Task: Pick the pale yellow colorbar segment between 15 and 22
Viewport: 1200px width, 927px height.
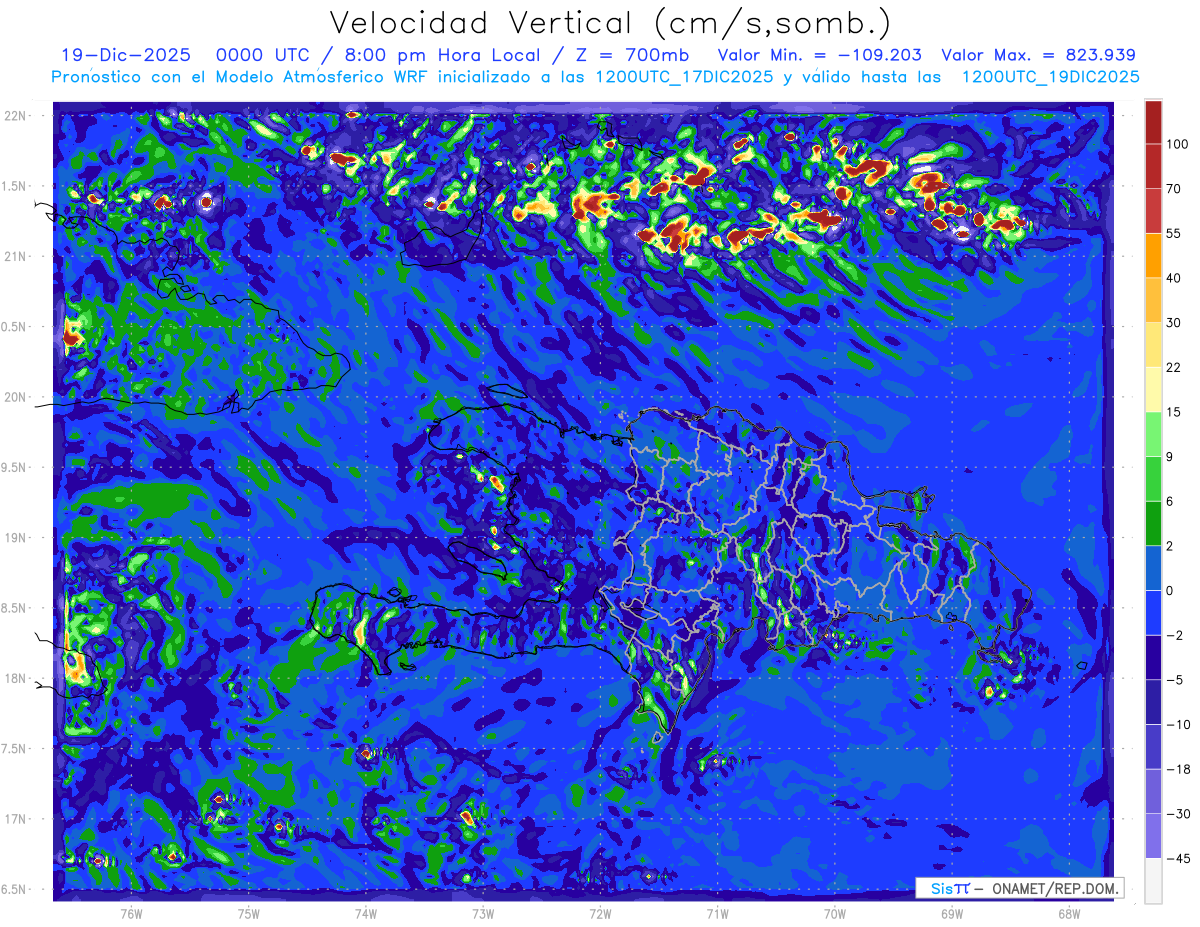Action: 1153,389
